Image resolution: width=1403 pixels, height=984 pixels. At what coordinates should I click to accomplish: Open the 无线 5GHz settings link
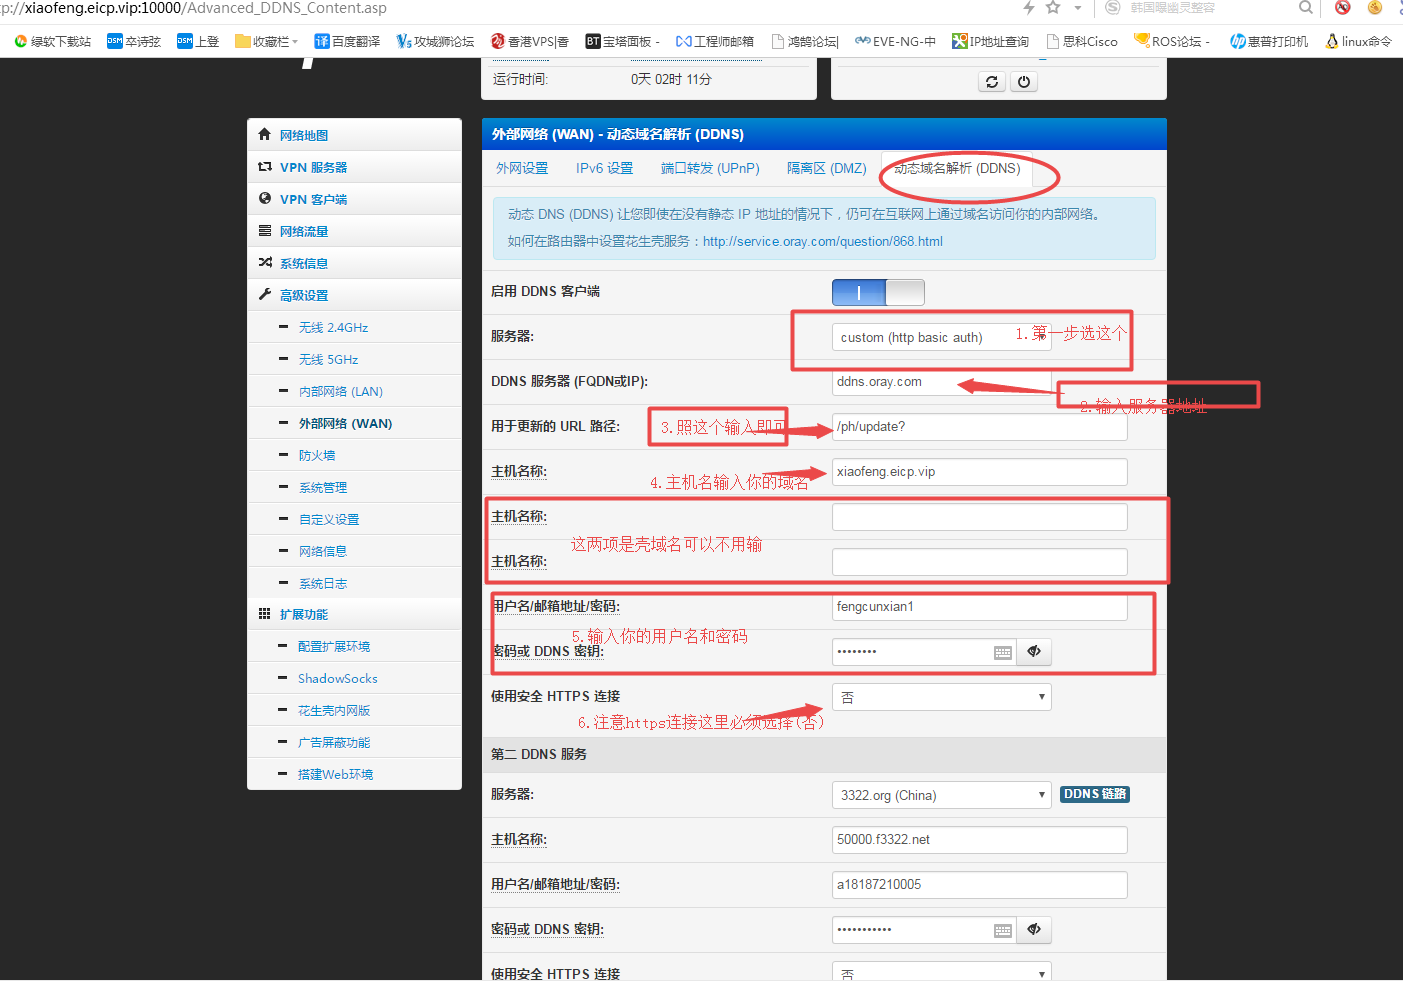328,359
